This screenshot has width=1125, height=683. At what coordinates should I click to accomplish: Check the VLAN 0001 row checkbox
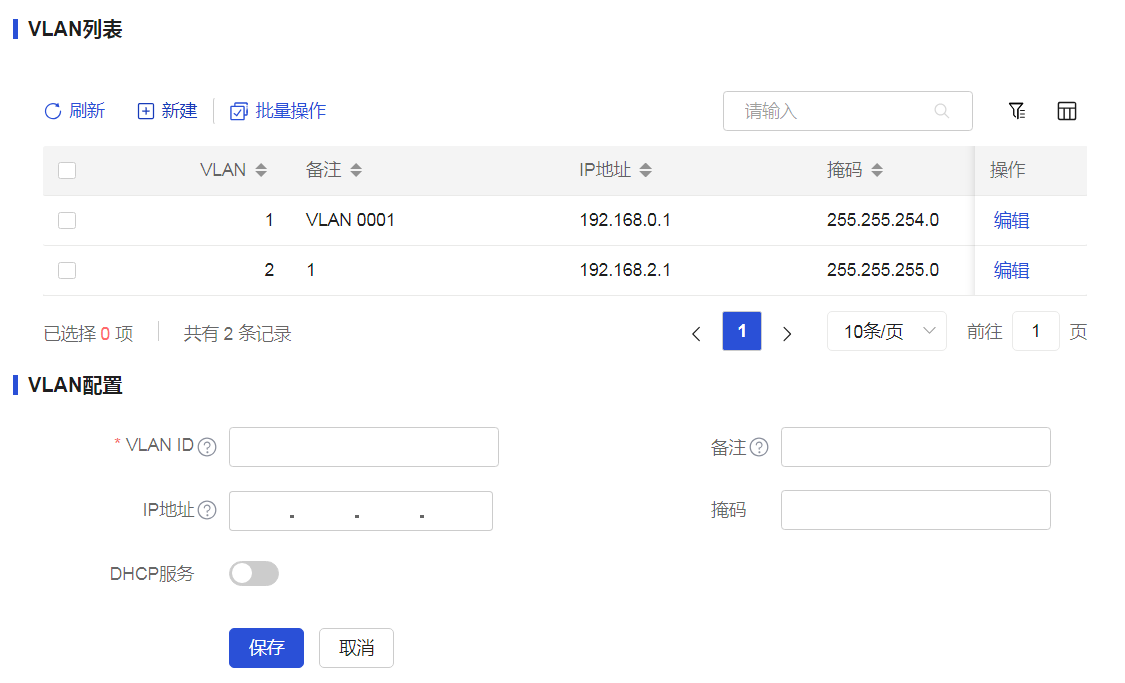point(67,220)
